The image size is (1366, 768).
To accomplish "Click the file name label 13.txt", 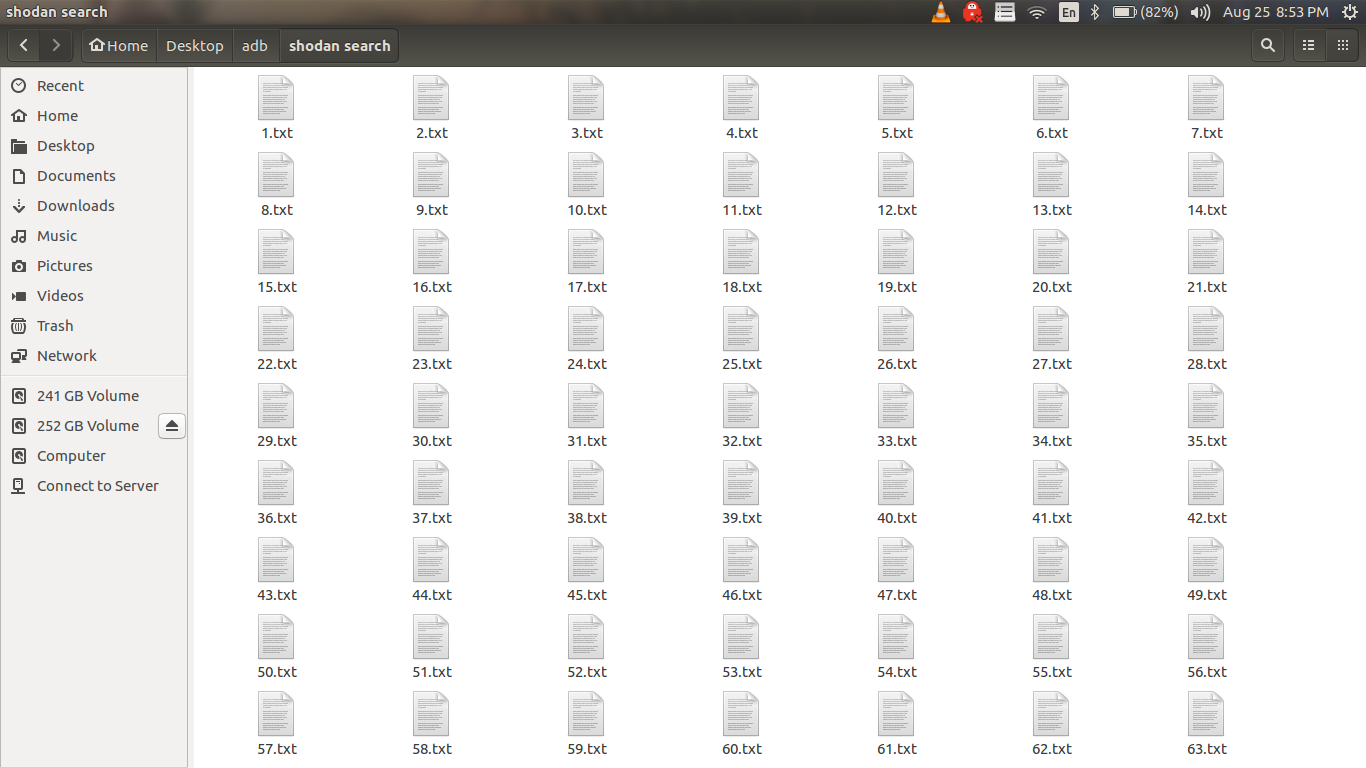I will pyautogui.click(x=1051, y=210).
